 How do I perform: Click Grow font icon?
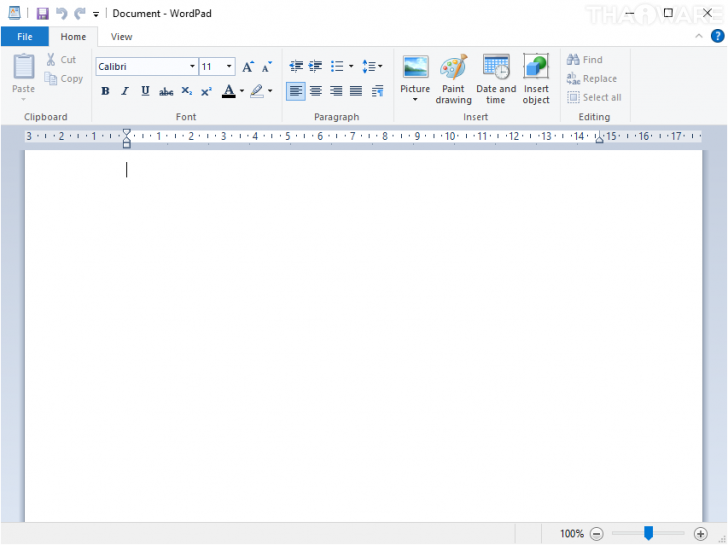(248, 67)
